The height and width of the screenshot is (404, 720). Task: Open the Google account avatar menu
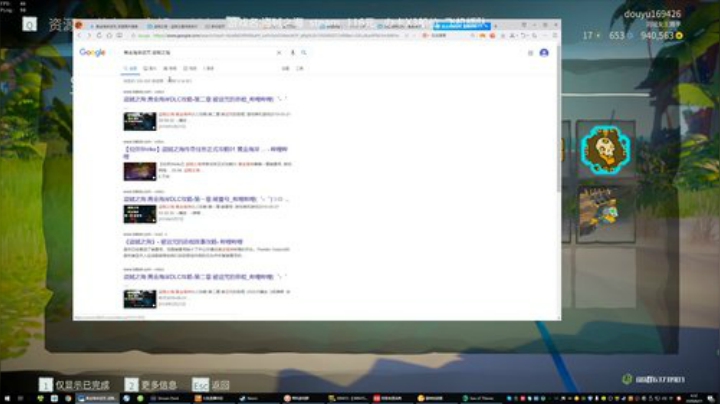544,53
